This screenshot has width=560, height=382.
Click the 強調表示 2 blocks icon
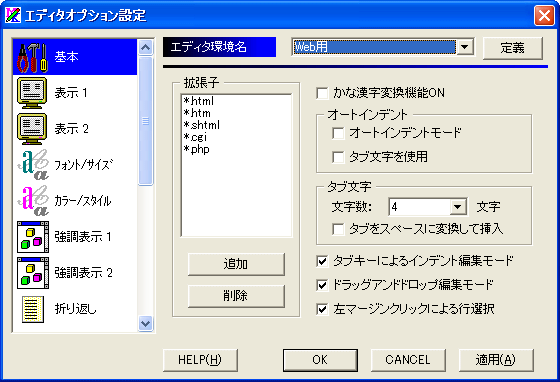(33, 273)
